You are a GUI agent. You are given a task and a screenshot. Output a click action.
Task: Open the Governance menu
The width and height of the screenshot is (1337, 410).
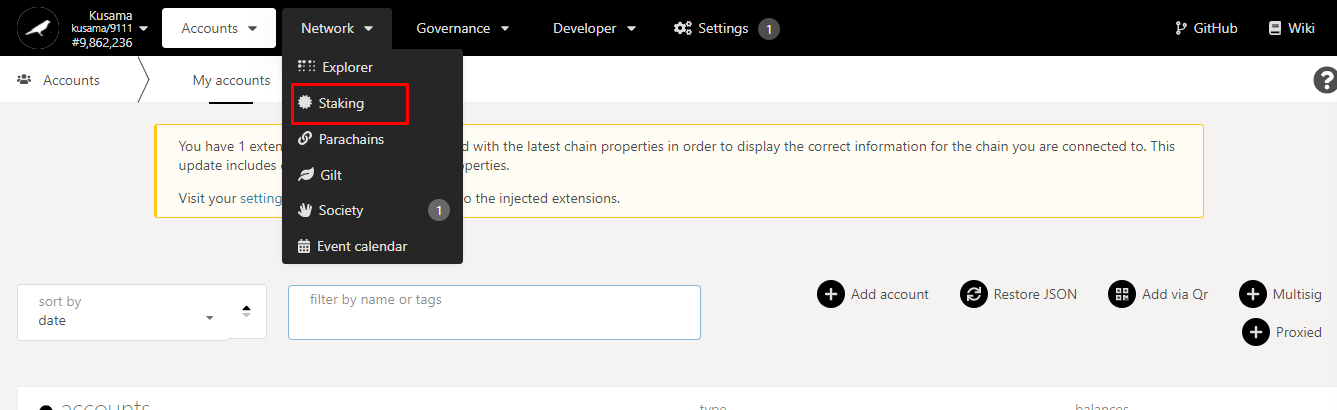(463, 28)
